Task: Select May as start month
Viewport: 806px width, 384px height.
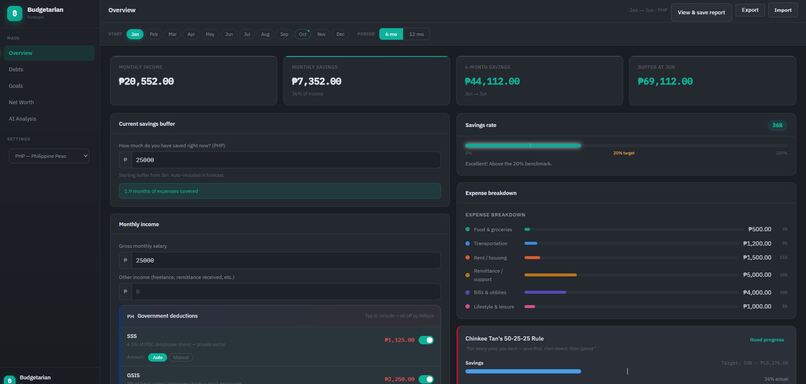Action: tap(210, 34)
